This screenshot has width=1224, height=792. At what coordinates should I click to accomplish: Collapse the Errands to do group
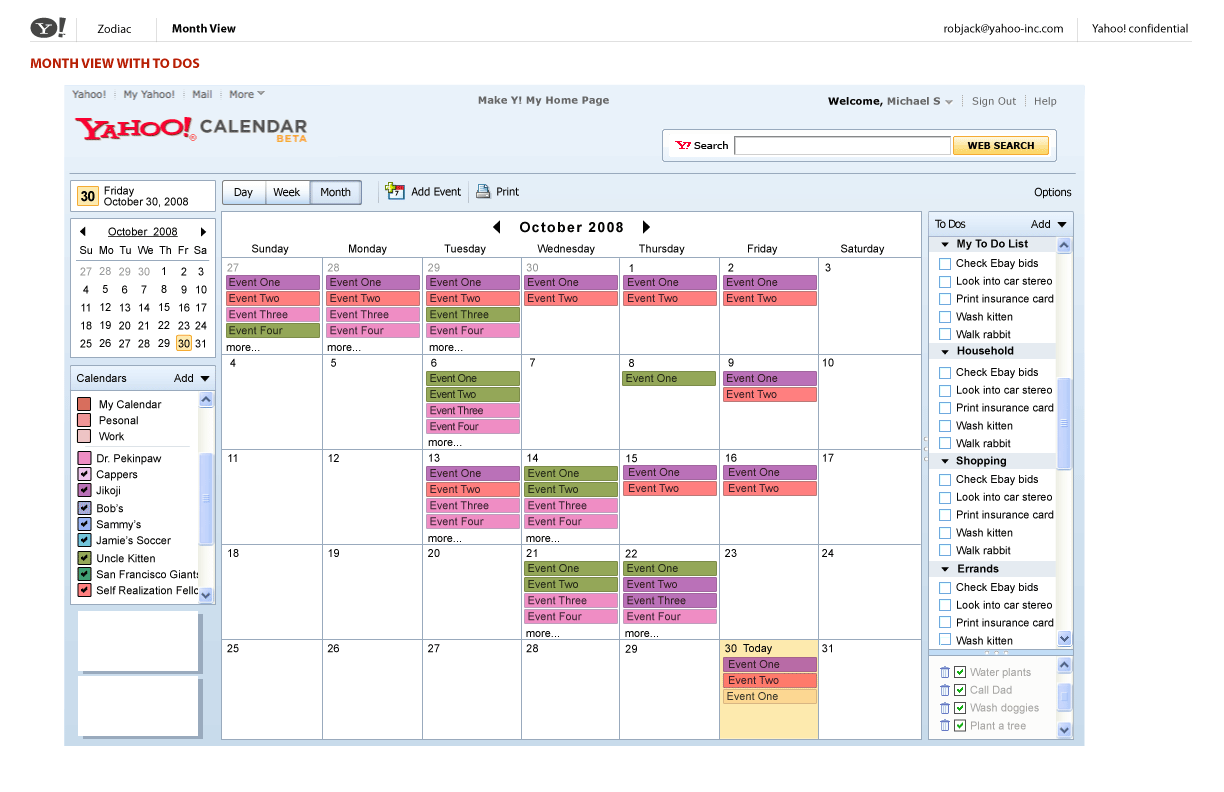[x=945, y=569]
